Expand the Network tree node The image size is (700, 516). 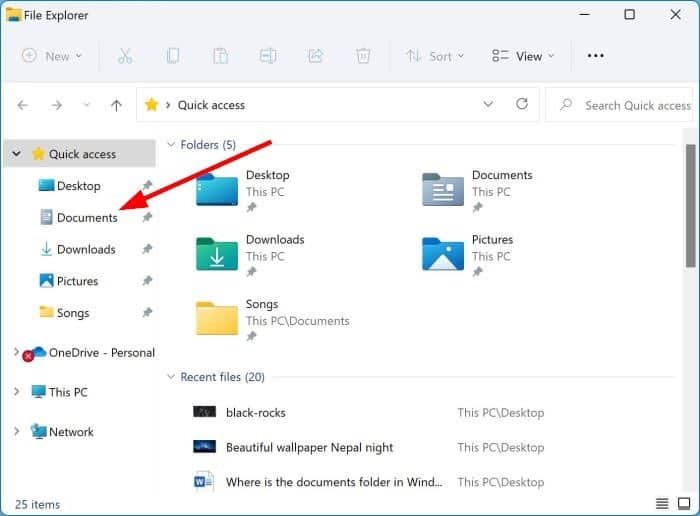point(17,431)
